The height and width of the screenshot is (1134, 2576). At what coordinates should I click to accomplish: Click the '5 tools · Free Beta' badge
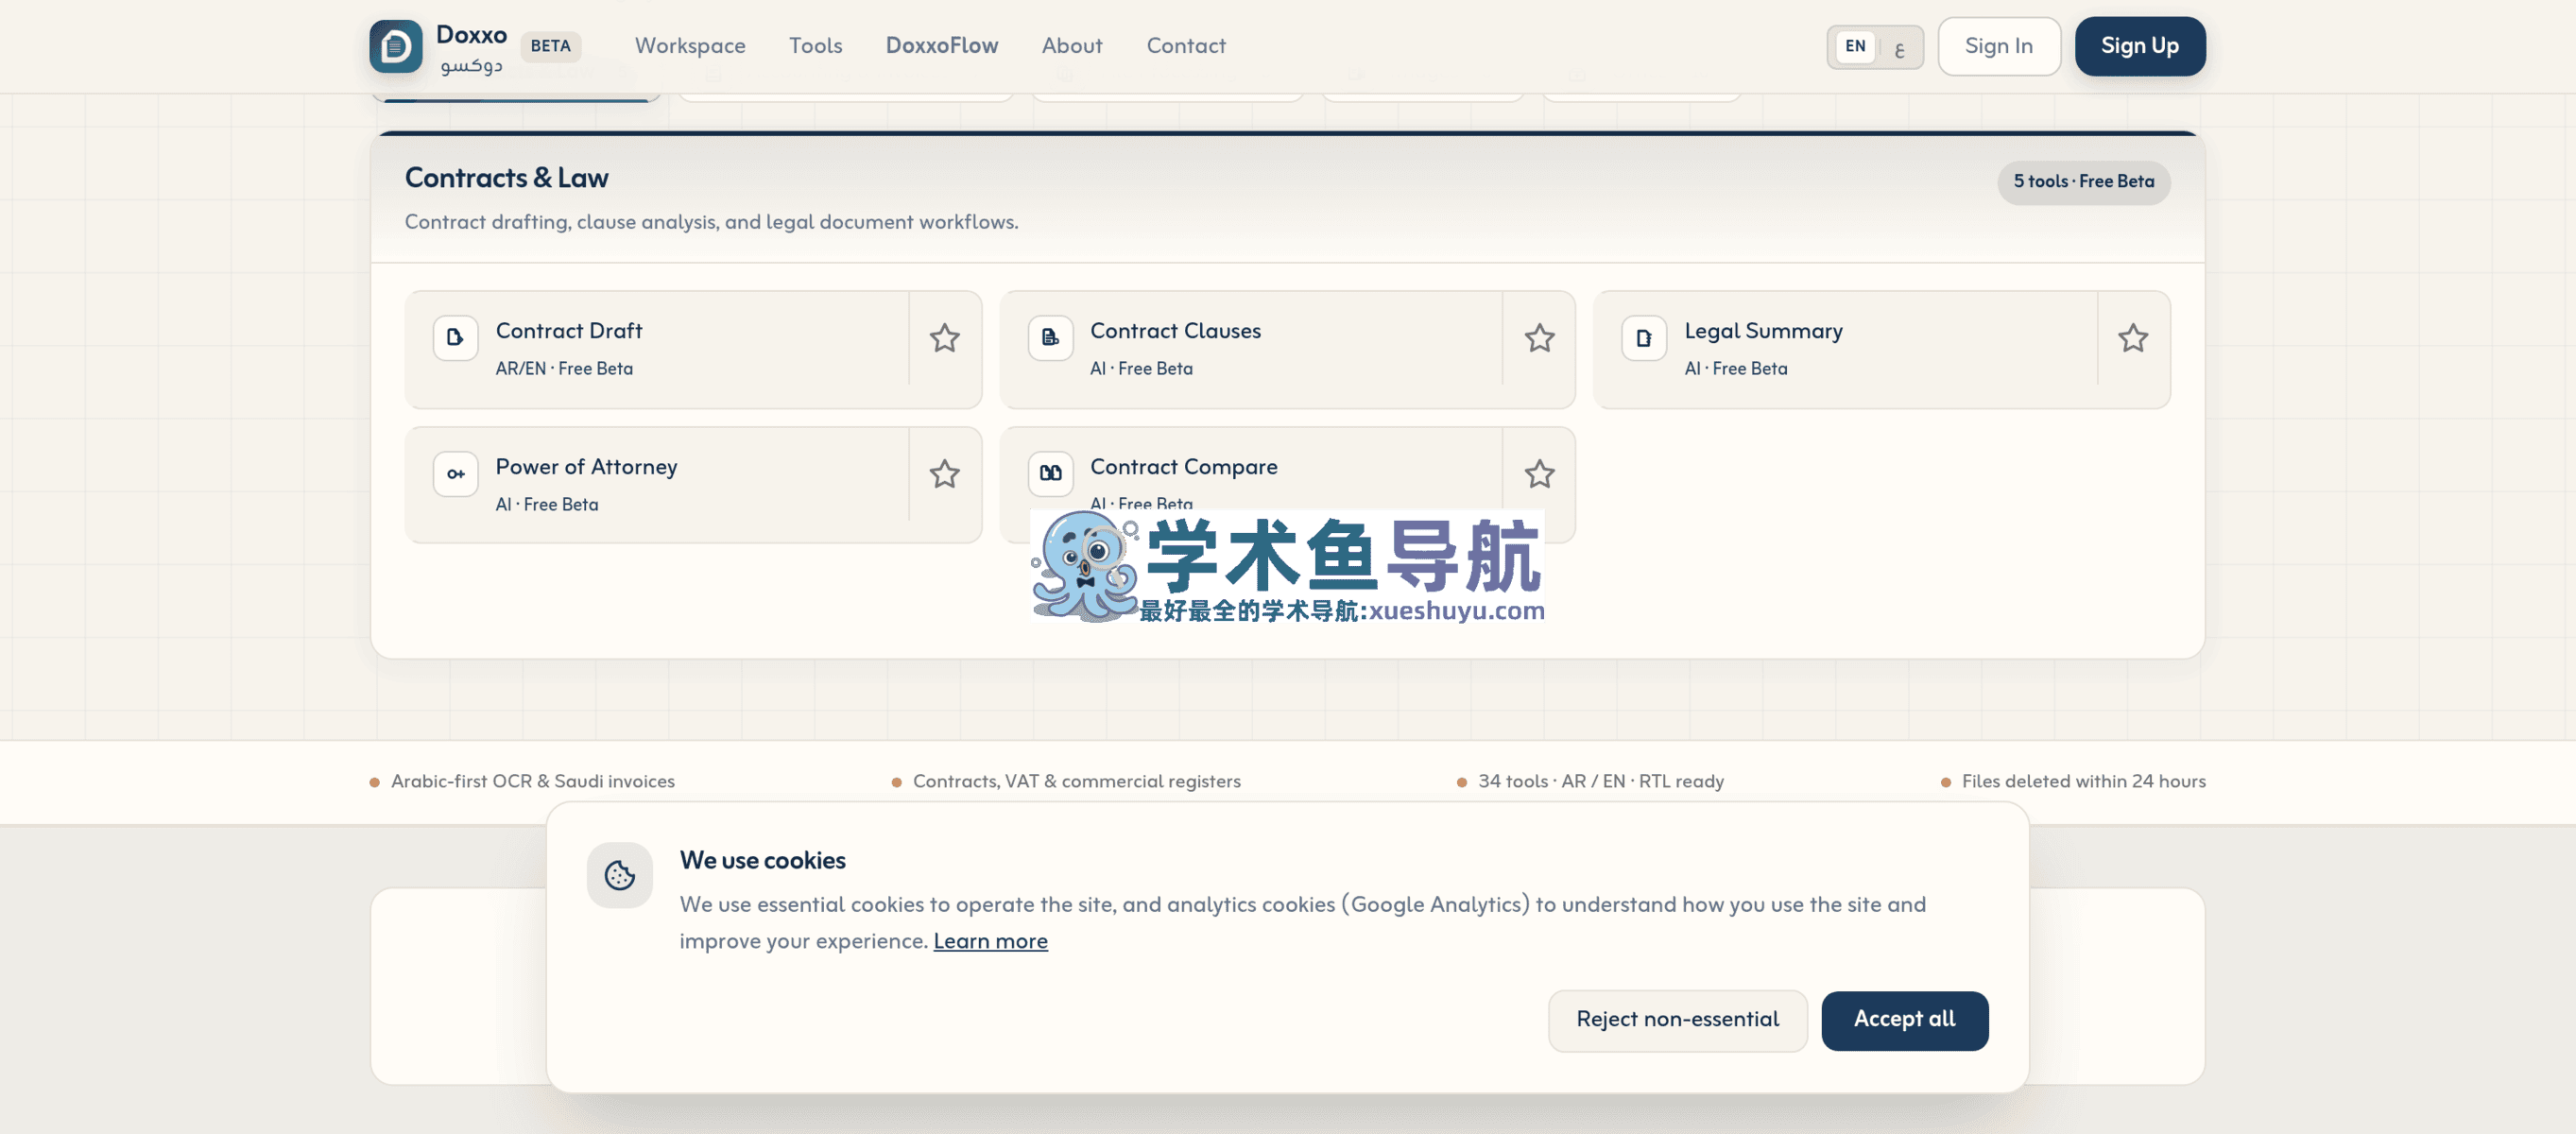point(2084,182)
